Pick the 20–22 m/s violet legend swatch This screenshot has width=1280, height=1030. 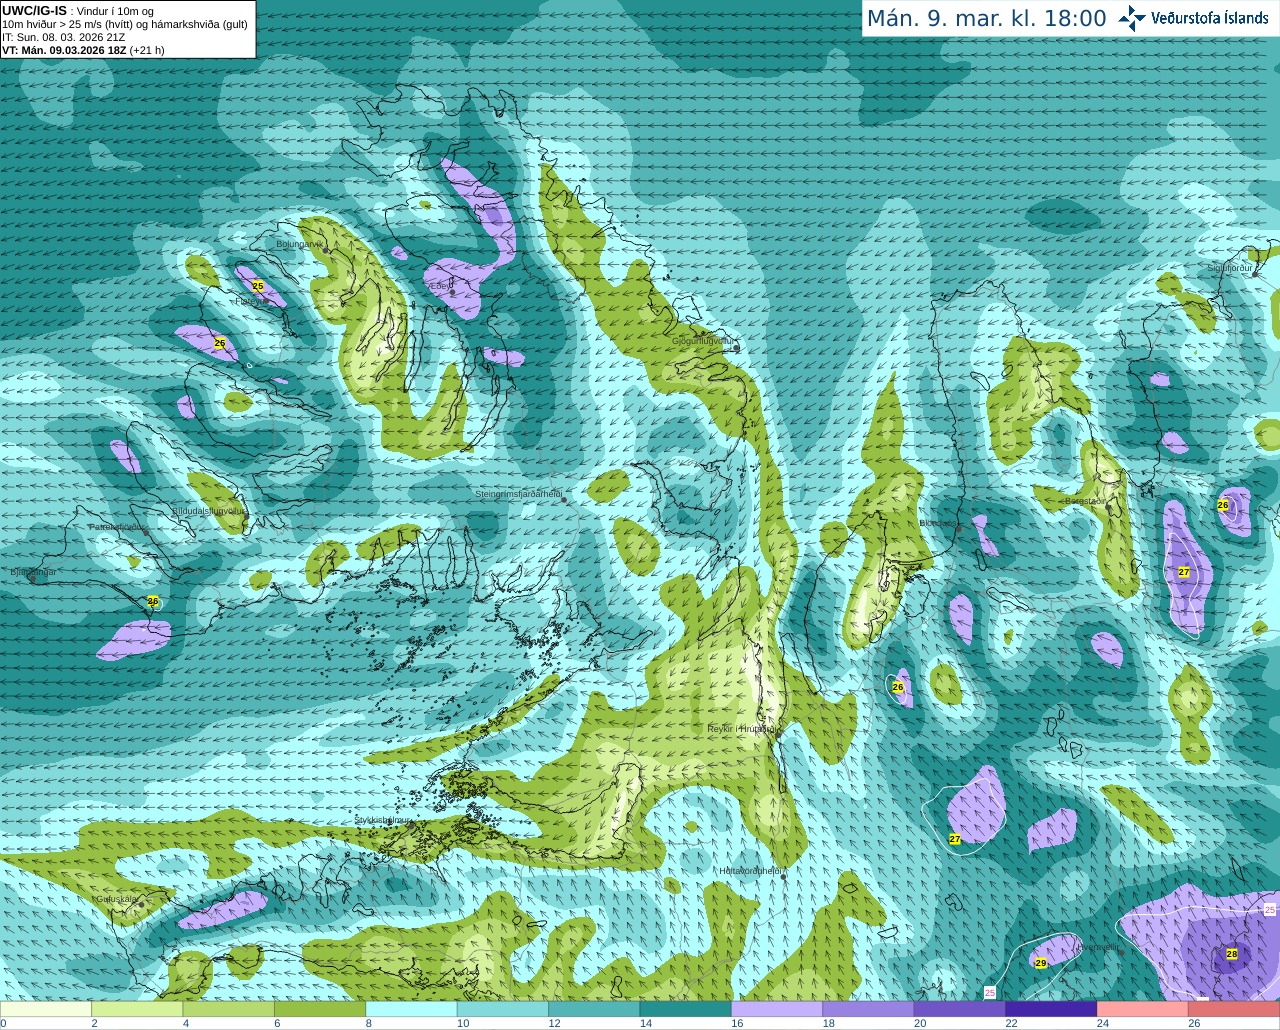(960, 1009)
